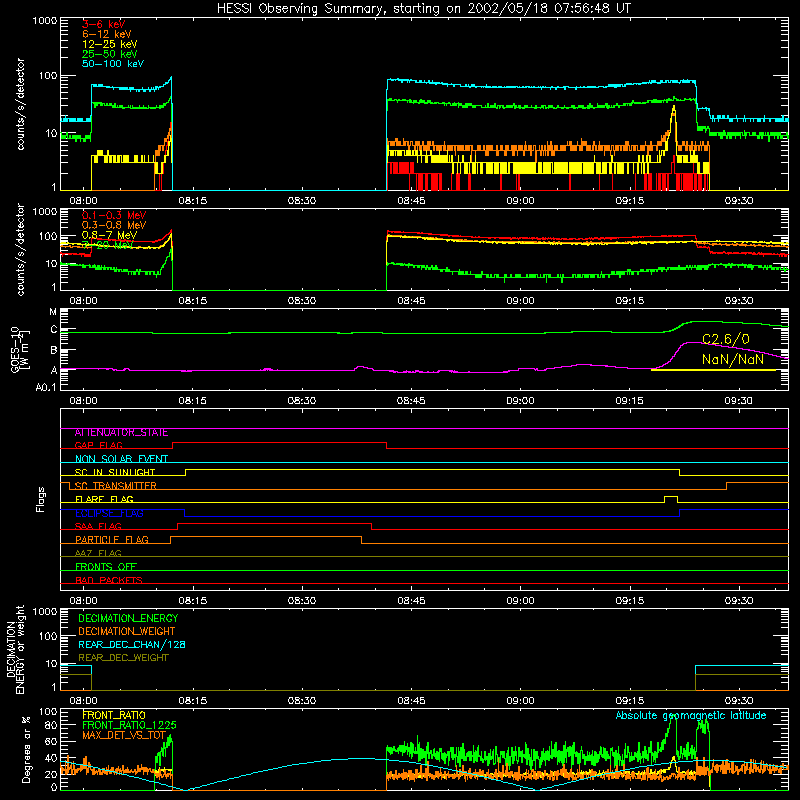This screenshot has width=800, height=800.
Task: Select the 50-100 keV legend label
Action: coord(113,64)
